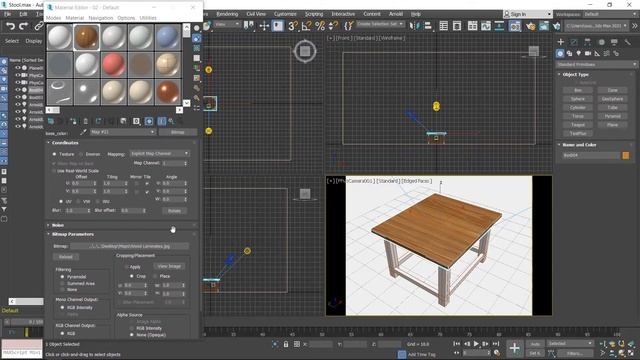Click Get Material icon in Material Editor
Viewport: 640px width, 360px height.
click(51, 121)
